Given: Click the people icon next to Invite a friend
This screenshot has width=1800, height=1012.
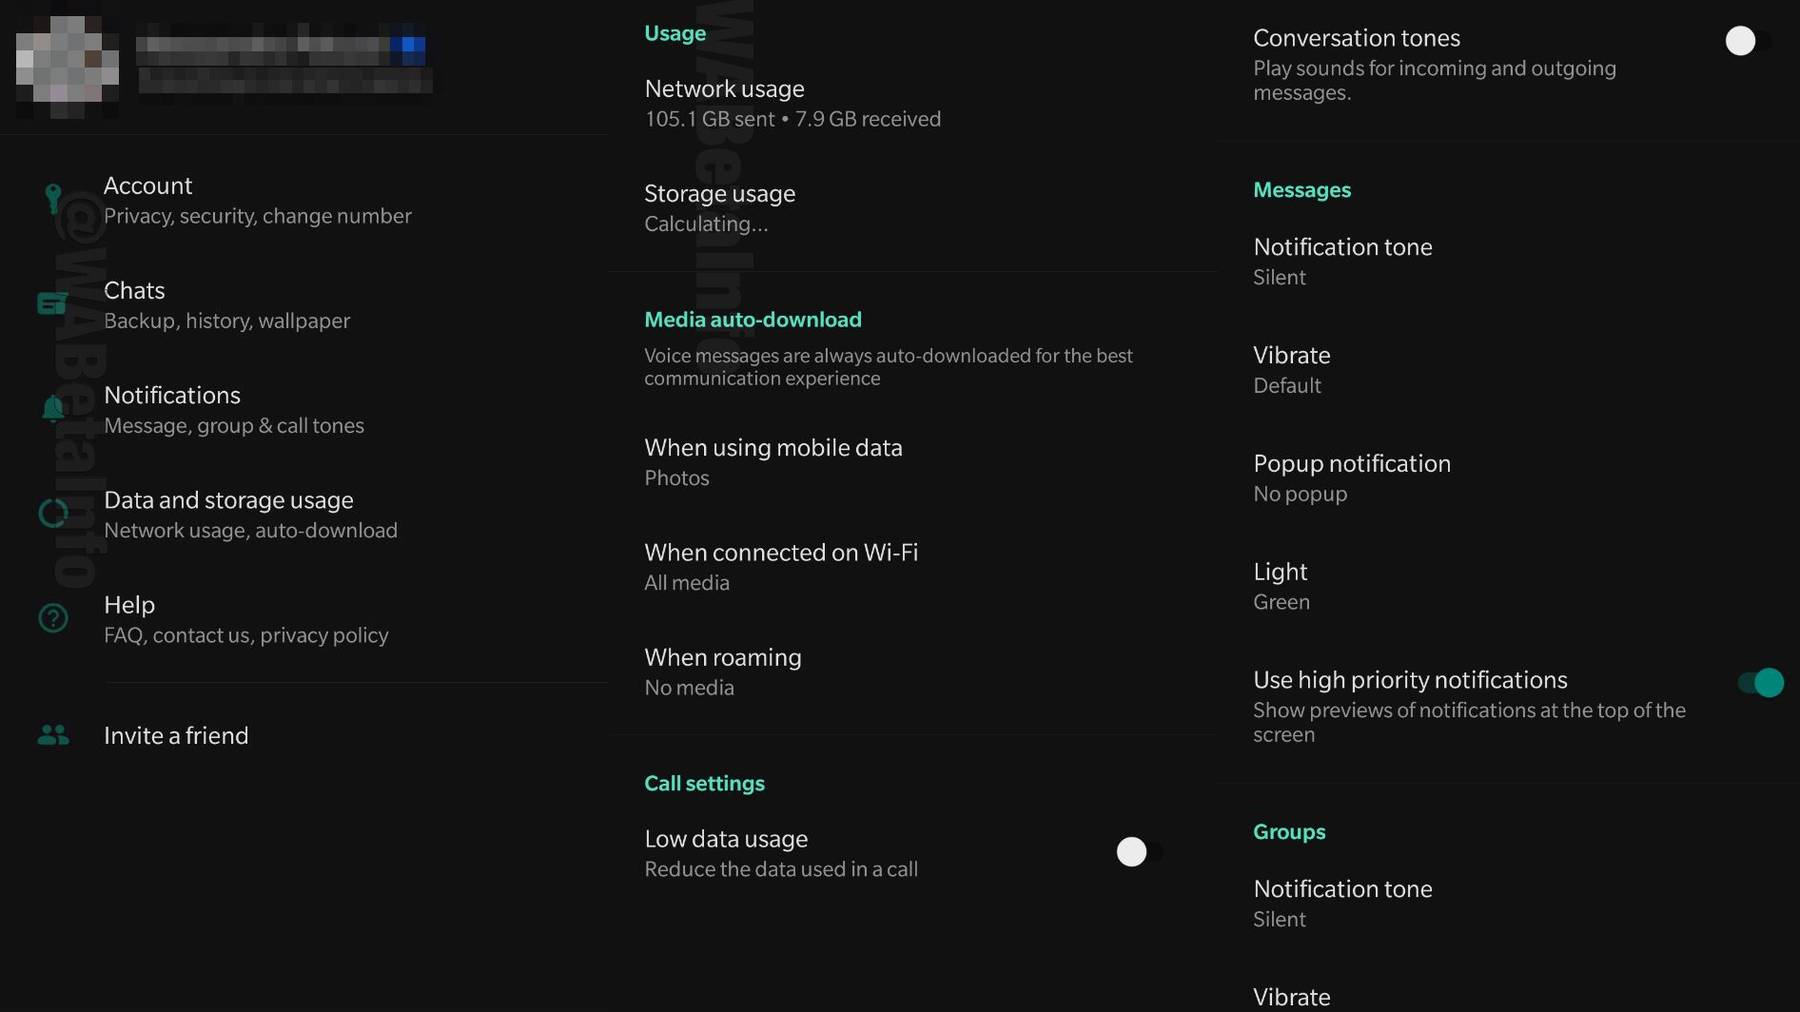Looking at the screenshot, I should point(52,736).
